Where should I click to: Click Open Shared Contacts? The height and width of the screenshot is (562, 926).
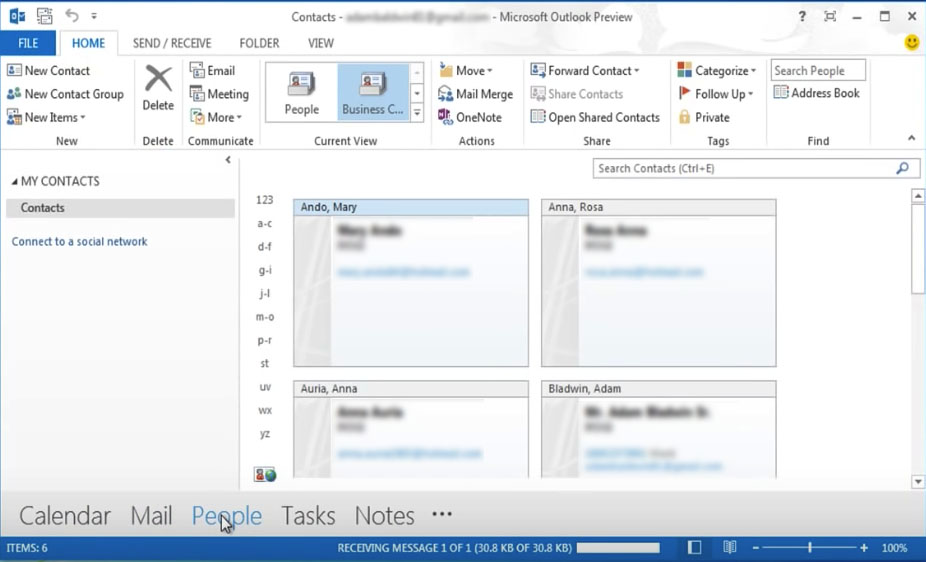click(595, 117)
